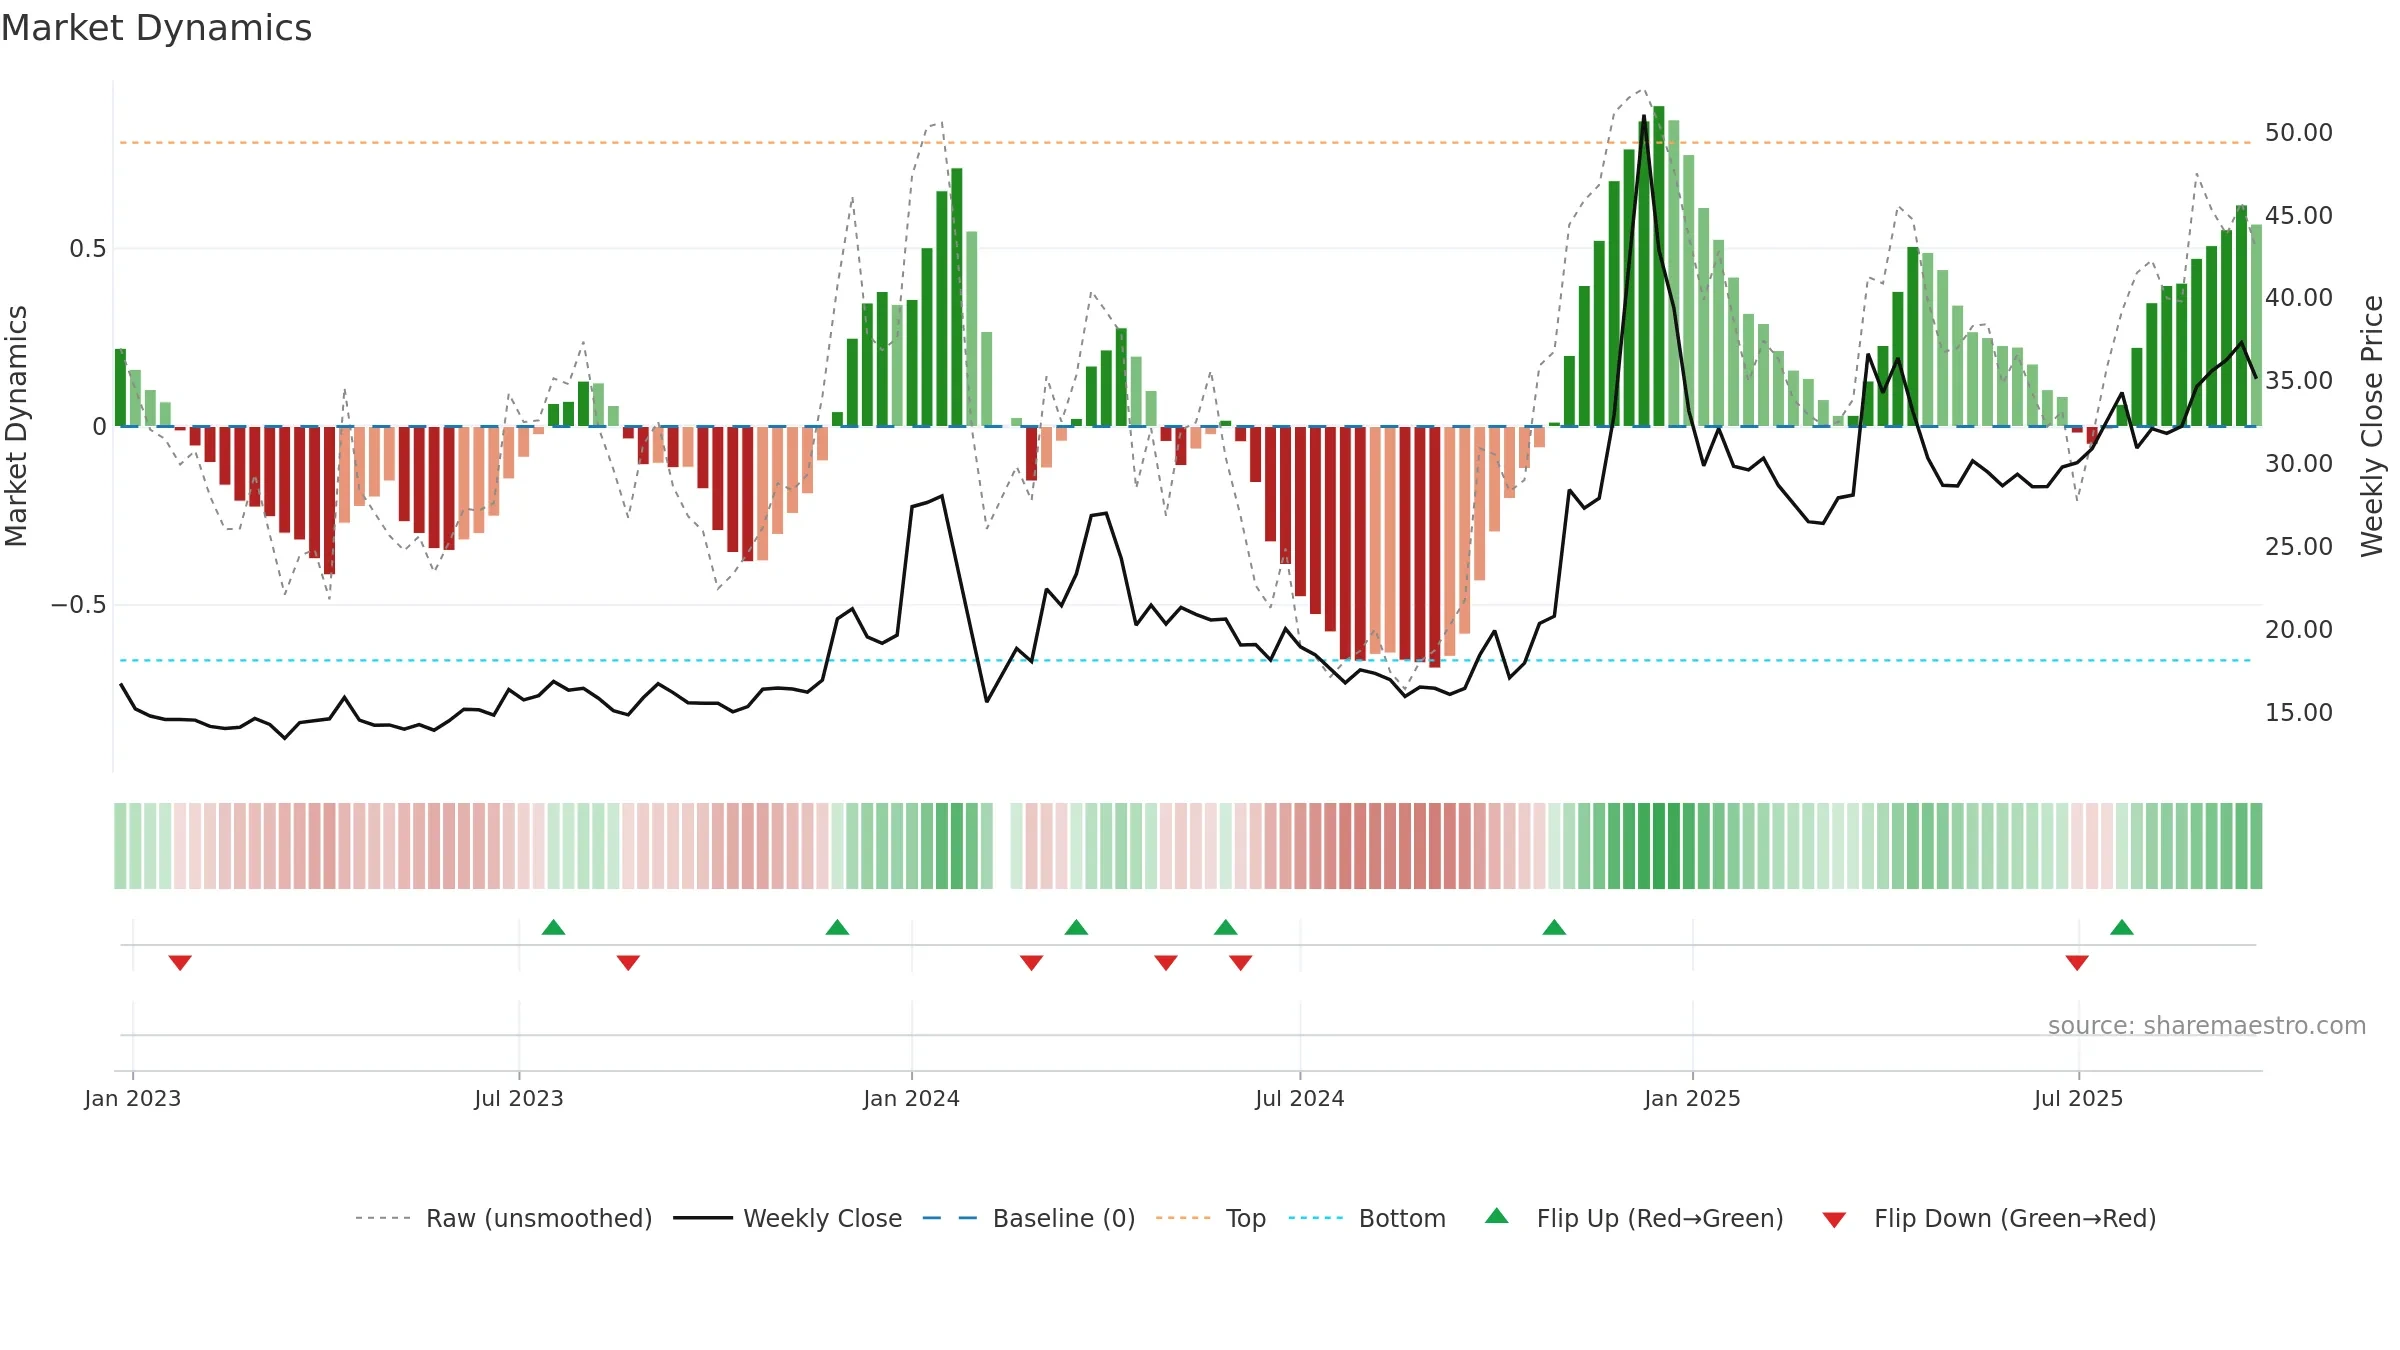
Task: Click the 15.00 price axis label
Action: point(2298,712)
